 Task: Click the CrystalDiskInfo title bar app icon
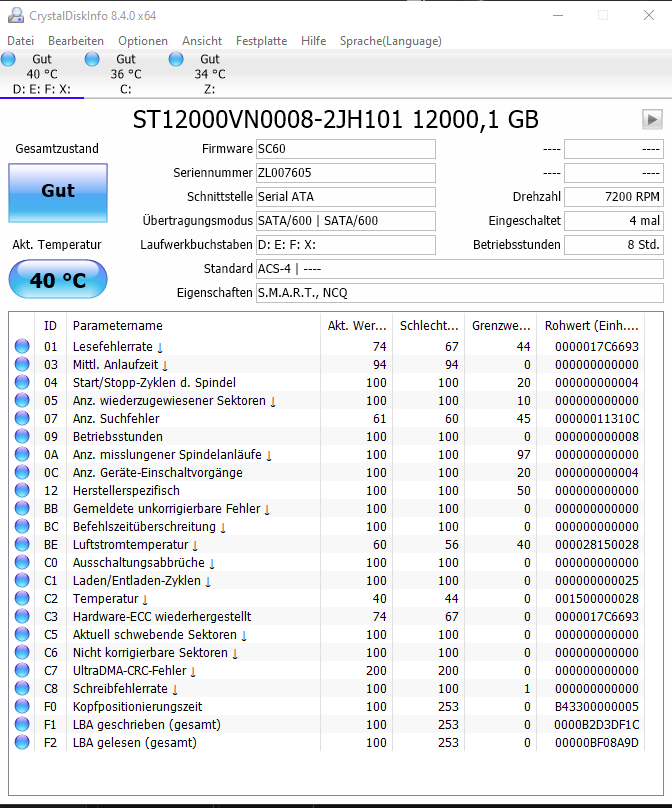pyautogui.click(x=16, y=15)
